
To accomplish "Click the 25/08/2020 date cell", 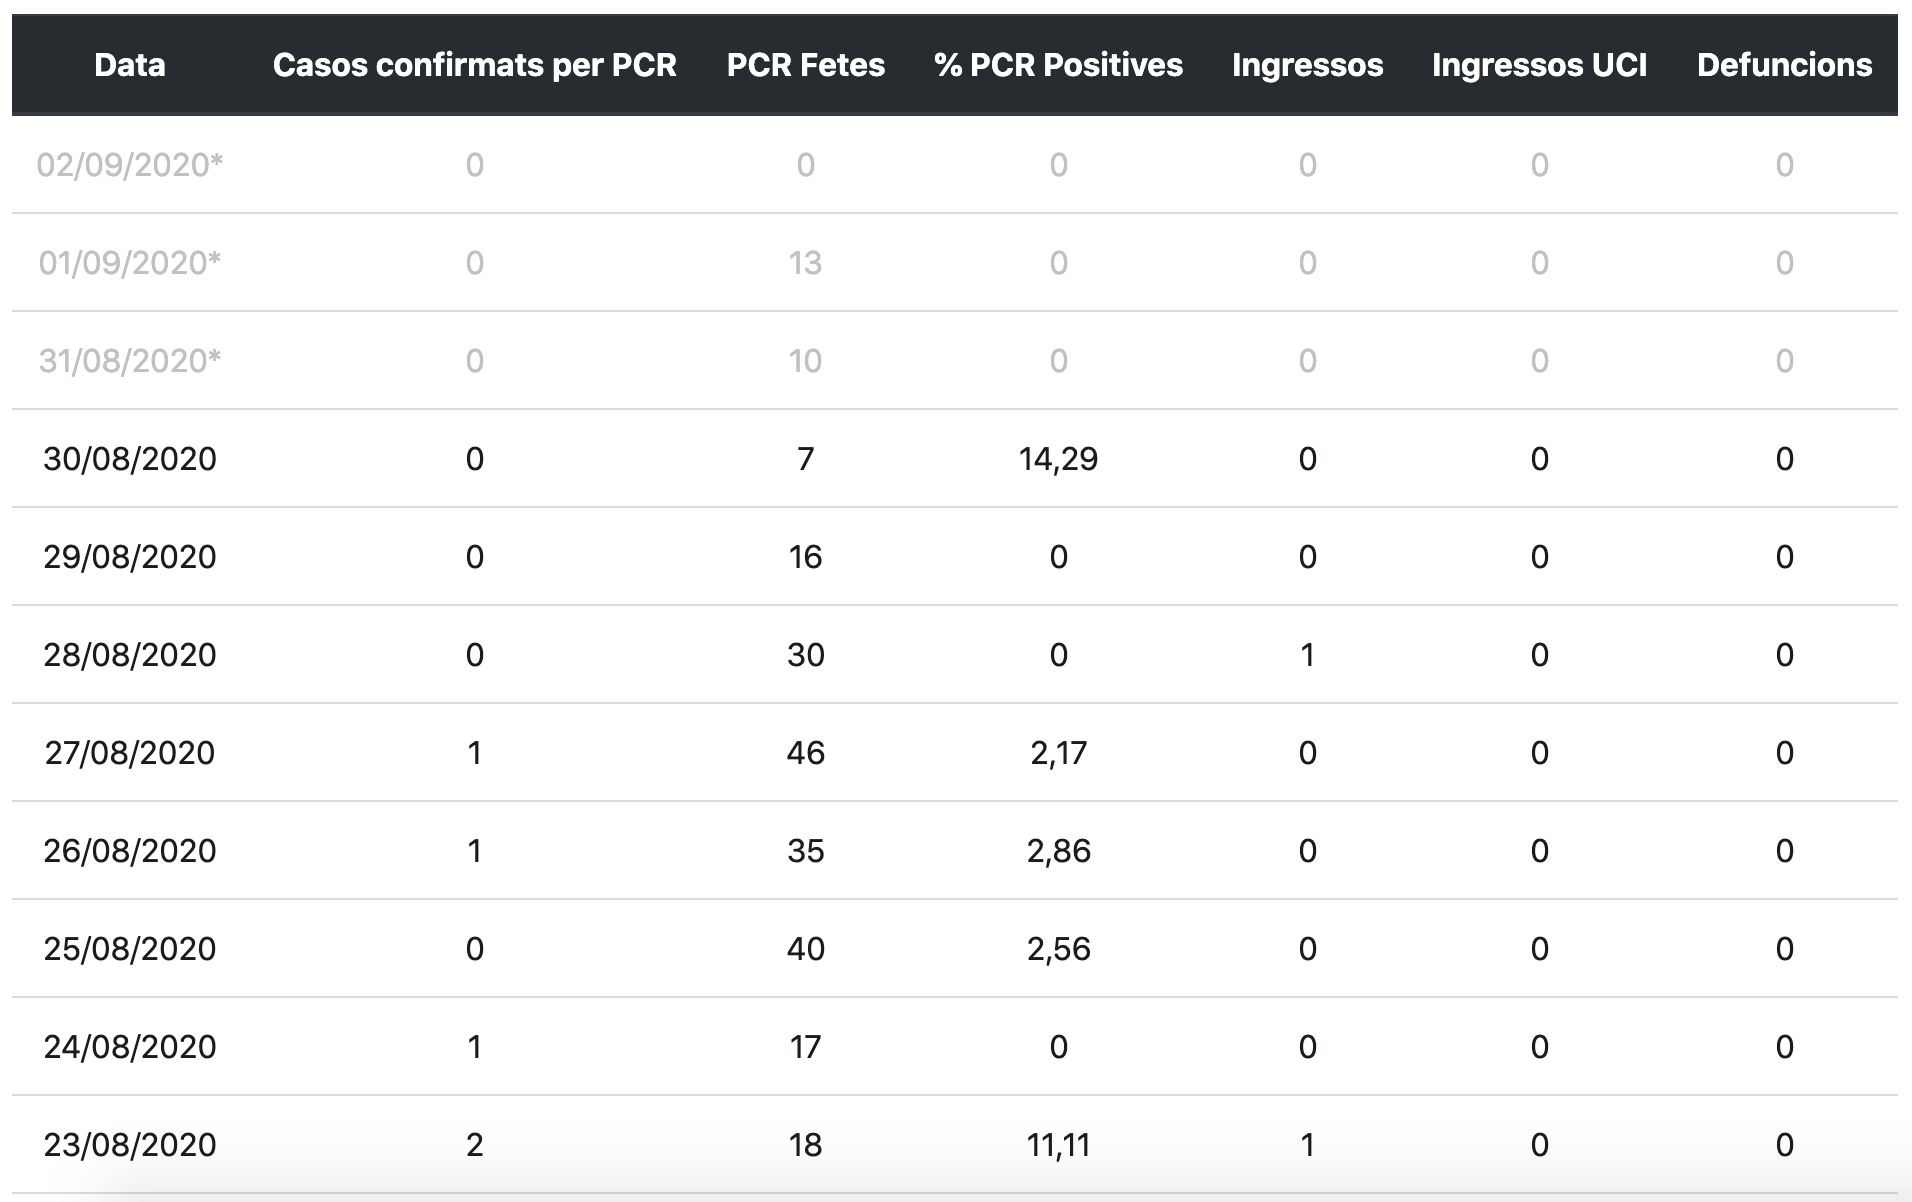I will (130, 948).
